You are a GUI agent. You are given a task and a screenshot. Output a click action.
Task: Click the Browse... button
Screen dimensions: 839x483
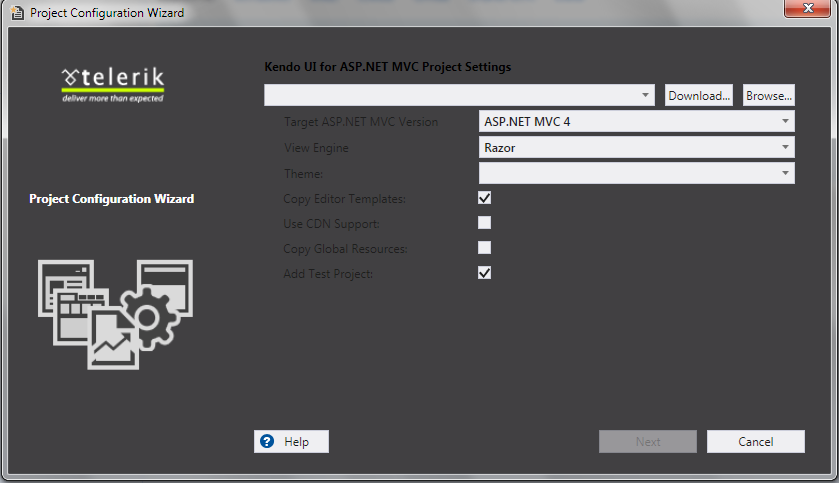coord(768,95)
